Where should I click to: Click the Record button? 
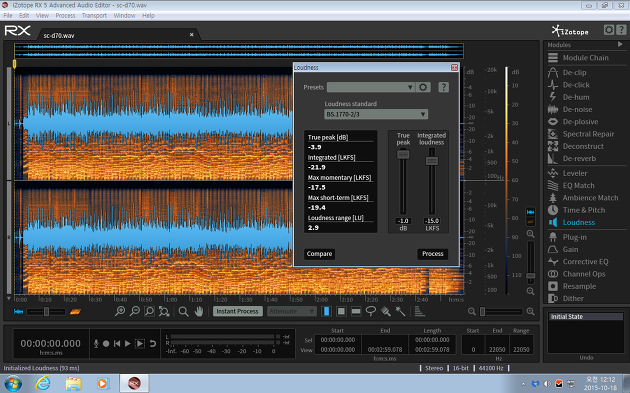click(x=106, y=344)
